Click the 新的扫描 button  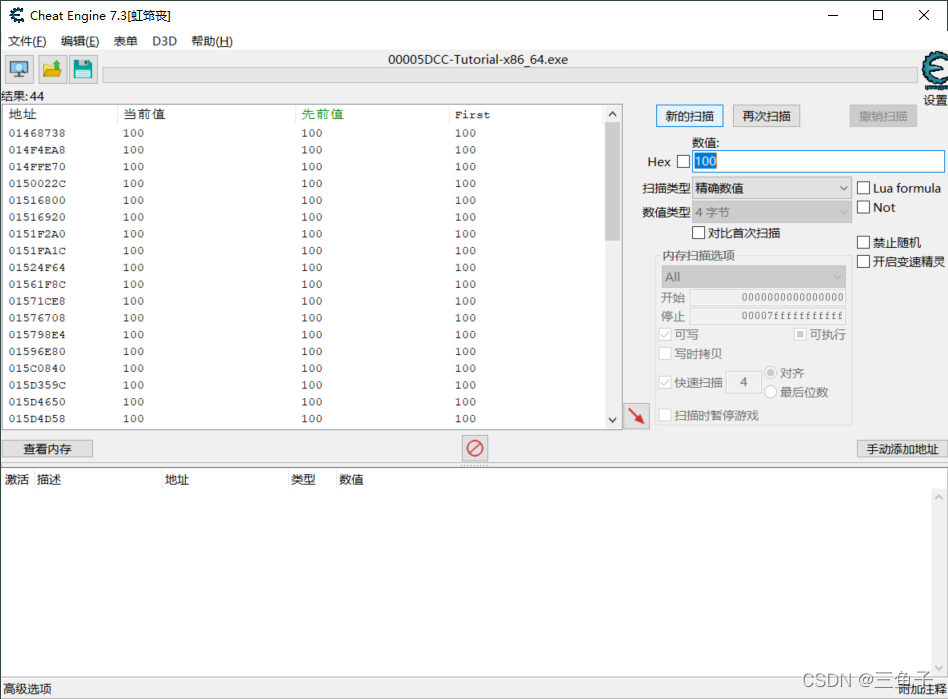point(689,116)
